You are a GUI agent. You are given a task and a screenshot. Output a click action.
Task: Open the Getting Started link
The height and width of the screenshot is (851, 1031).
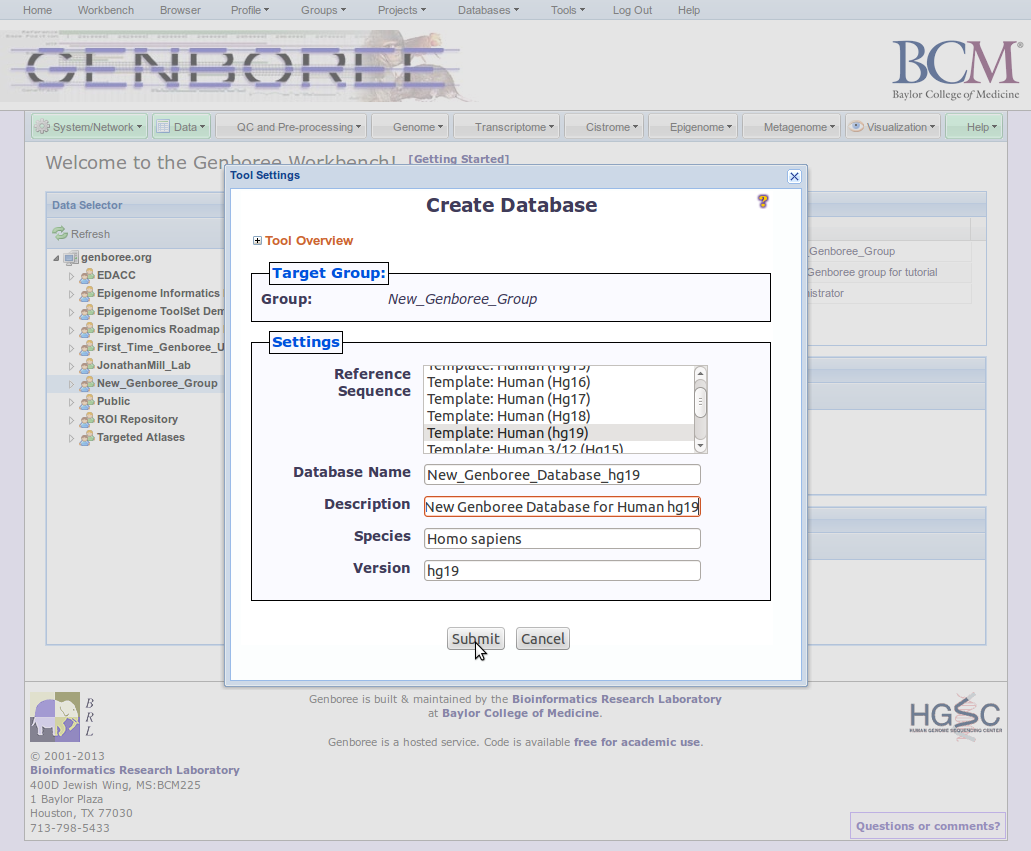[458, 159]
